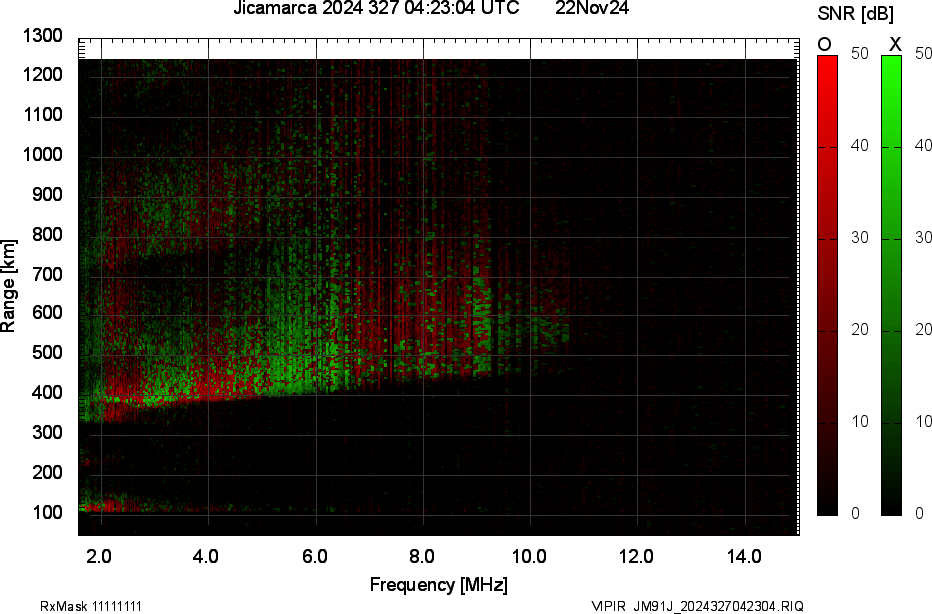Click the 10.0 frequency tick label

tap(529, 557)
